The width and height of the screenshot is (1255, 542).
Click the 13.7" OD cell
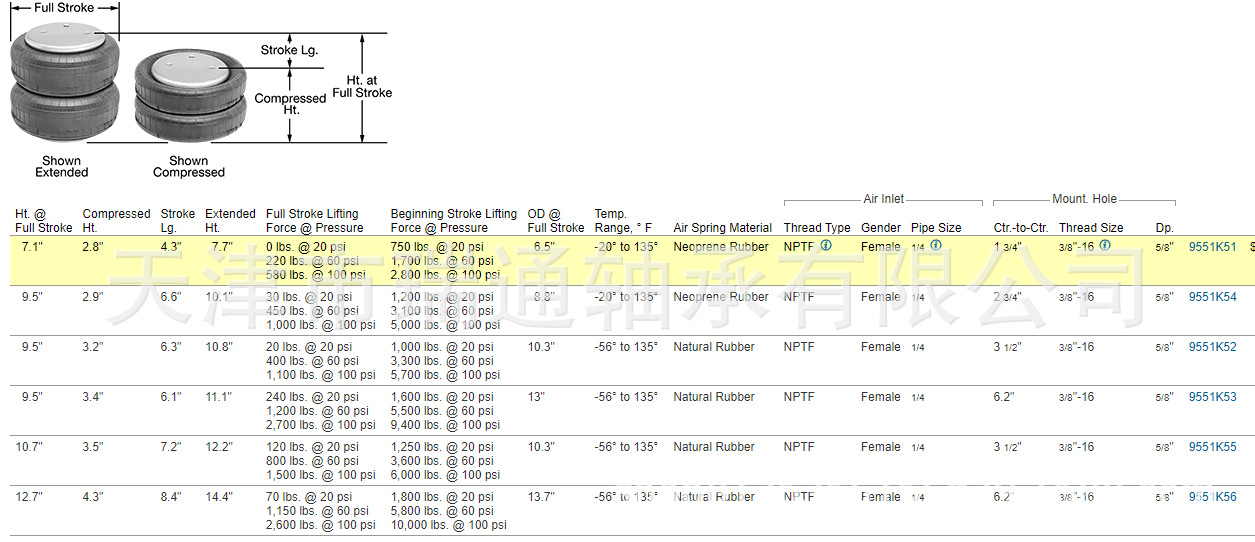(541, 497)
